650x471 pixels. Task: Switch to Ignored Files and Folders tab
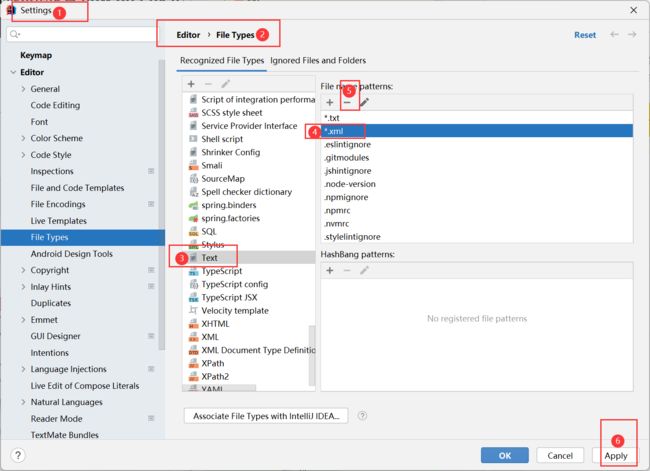[x=318, y=61]
